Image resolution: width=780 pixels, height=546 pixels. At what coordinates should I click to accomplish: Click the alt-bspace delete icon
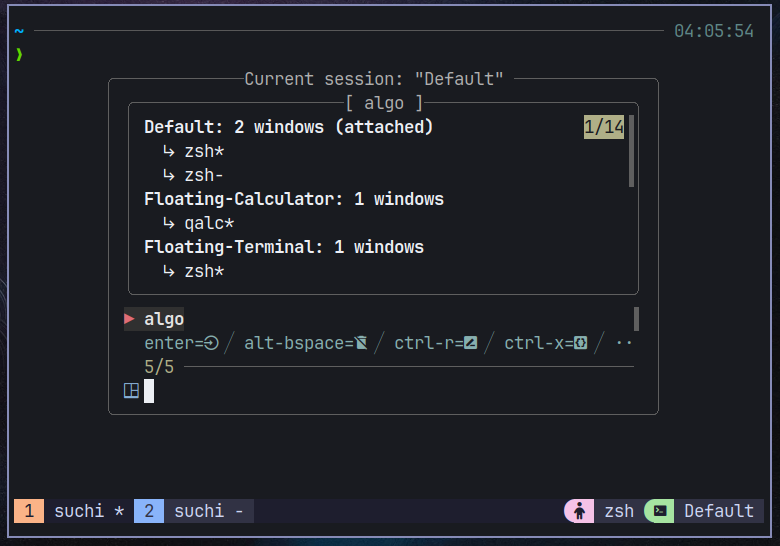(361, 343)
